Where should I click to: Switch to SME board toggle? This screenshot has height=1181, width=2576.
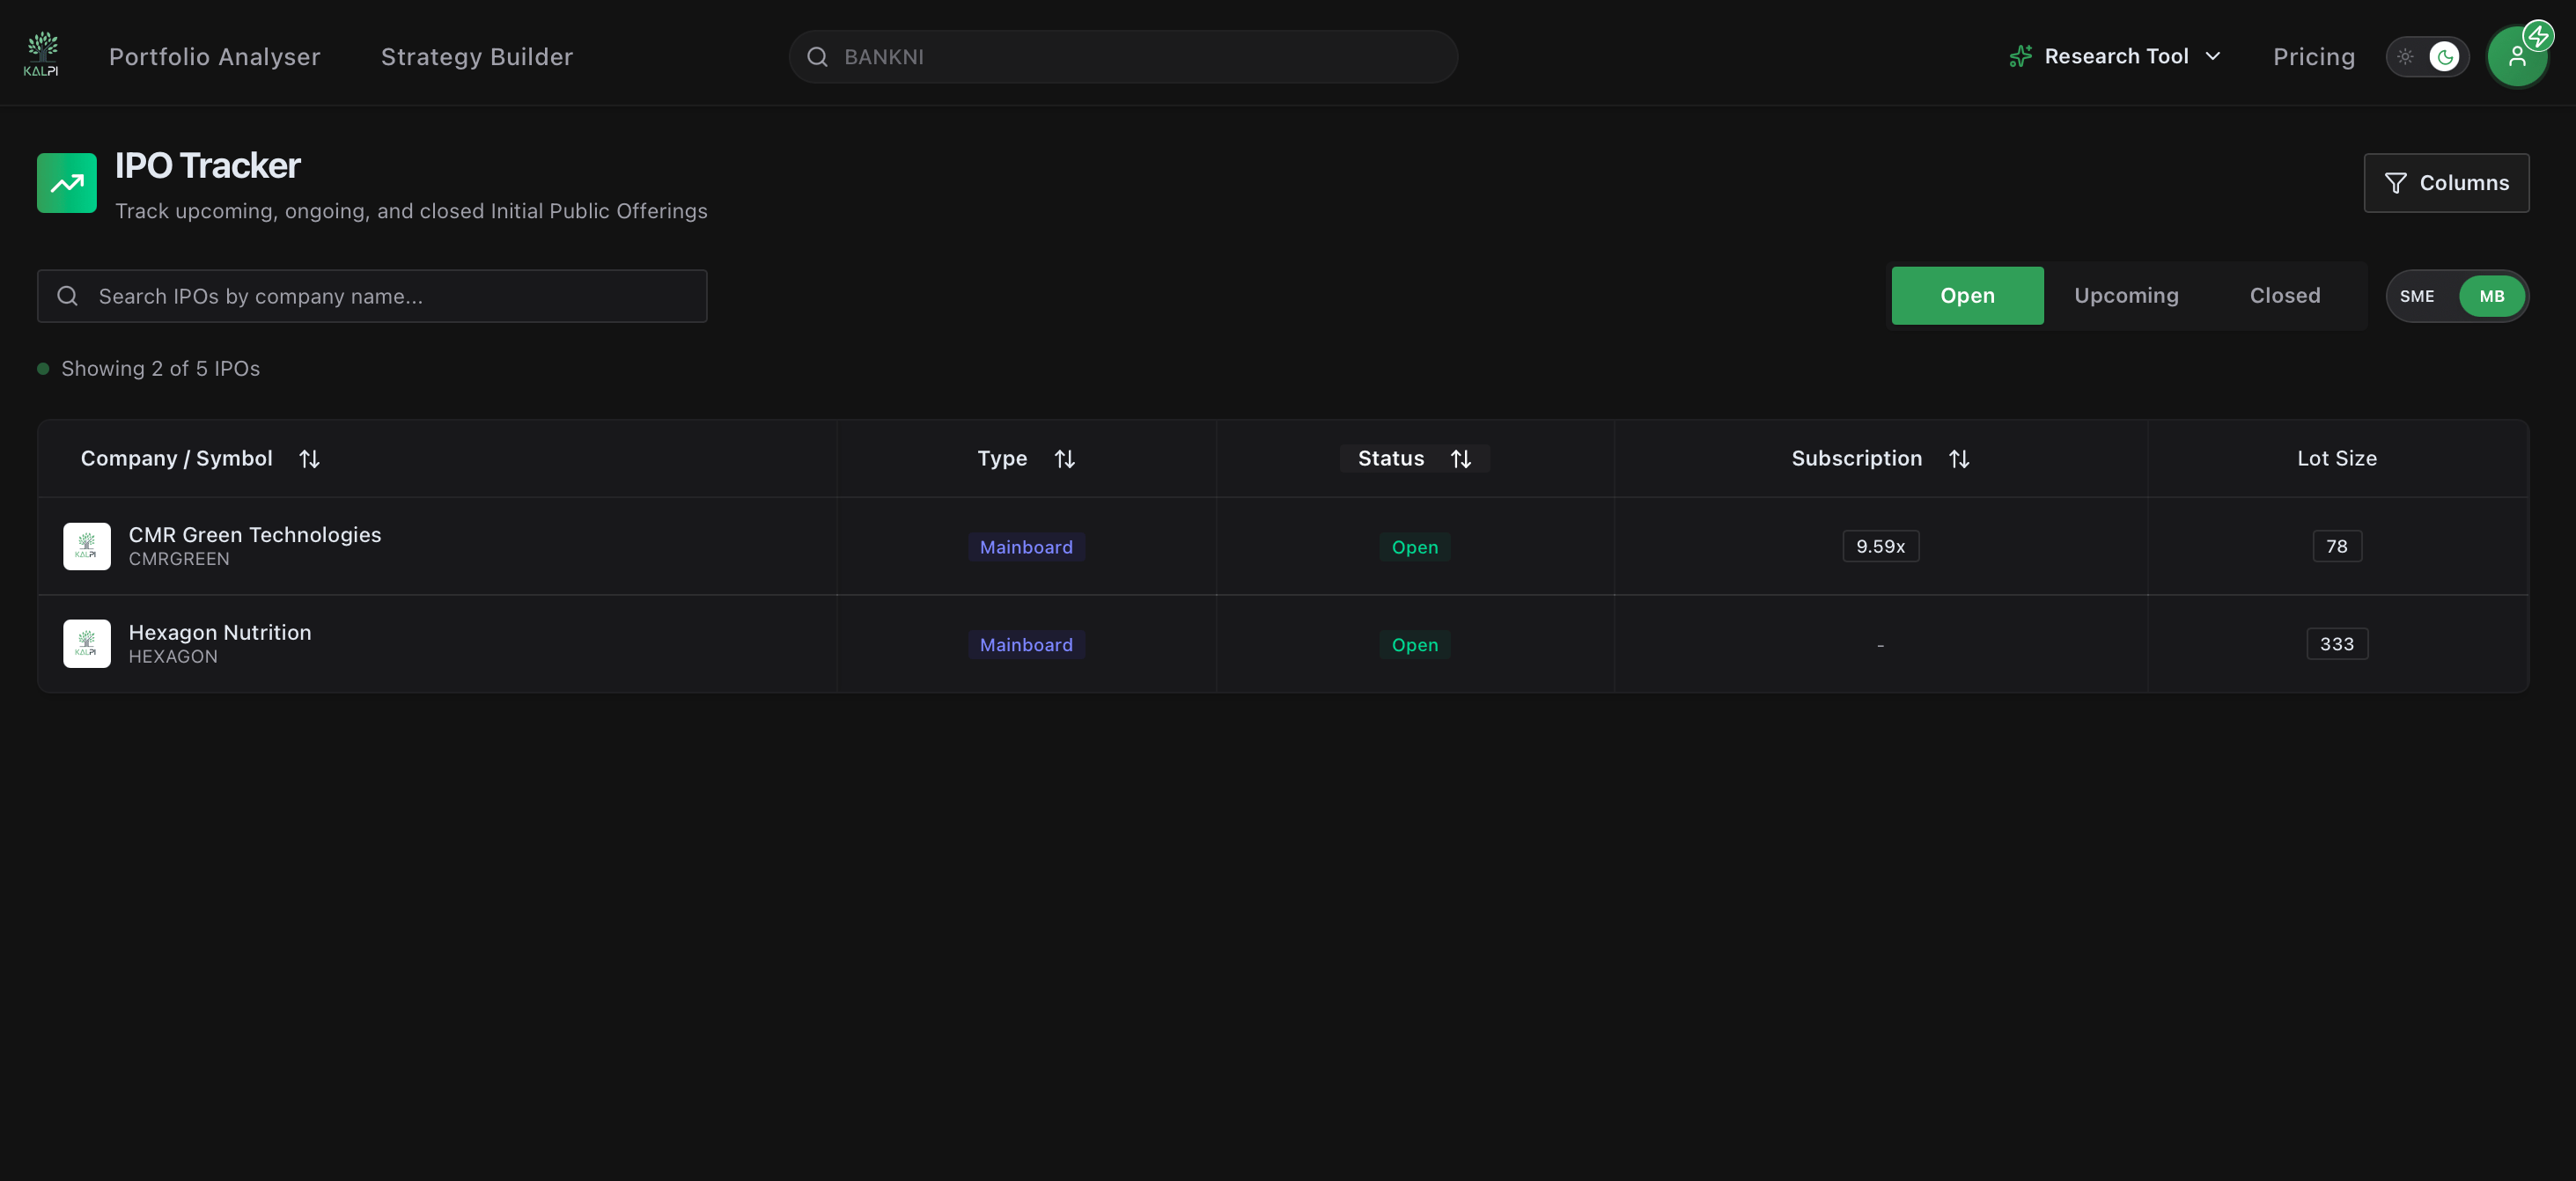(x=2416, y=296)
